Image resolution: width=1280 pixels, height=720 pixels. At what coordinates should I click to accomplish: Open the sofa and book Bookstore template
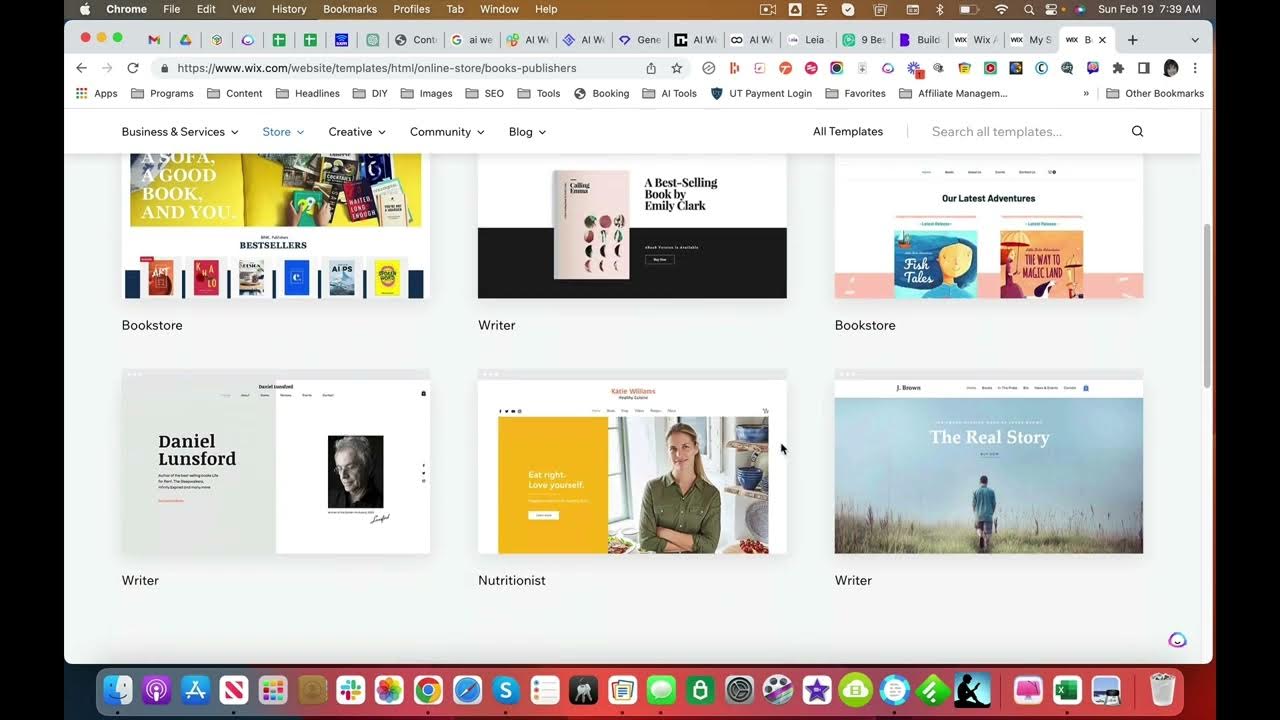coord(276,226)
